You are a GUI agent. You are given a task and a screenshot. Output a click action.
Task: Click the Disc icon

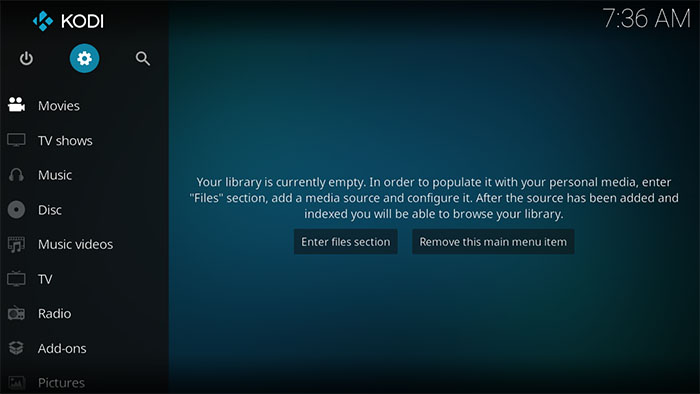pos(17,210)
